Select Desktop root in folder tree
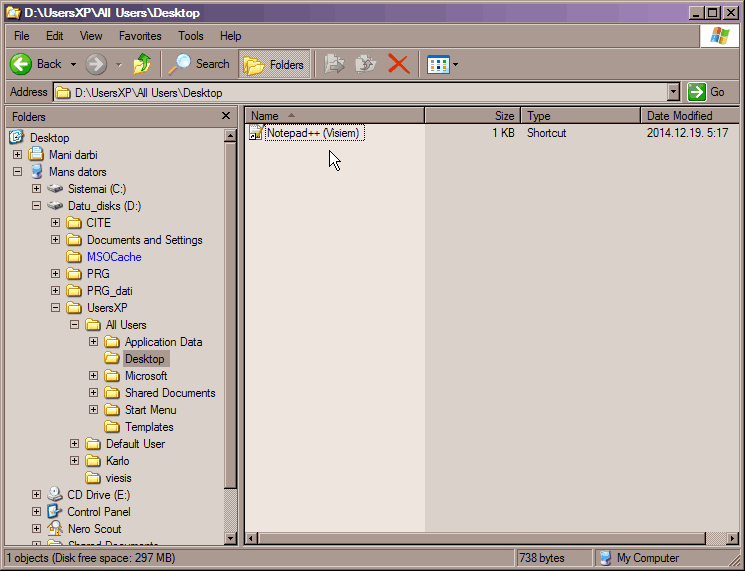This screenshot has height=571, width=745. point(49,138)
